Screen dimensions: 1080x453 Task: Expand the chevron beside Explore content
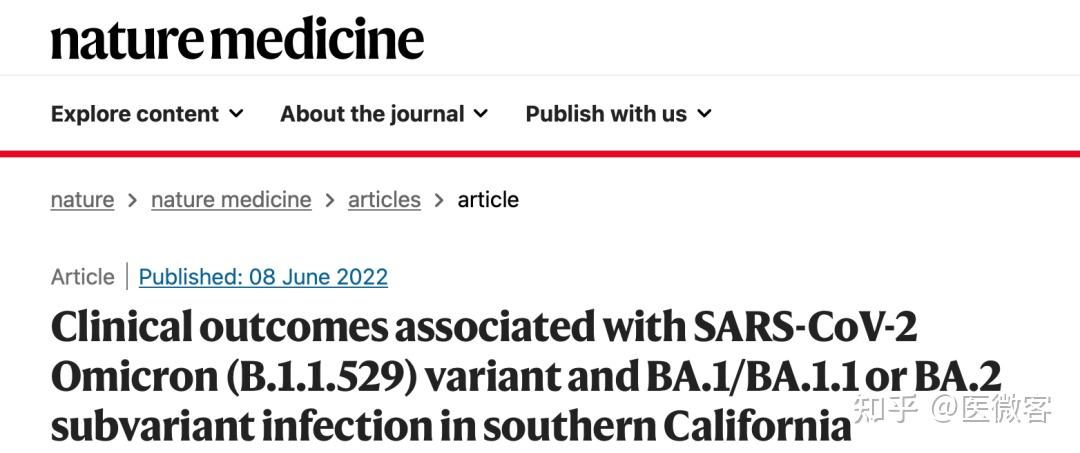(x=236, y=114)
